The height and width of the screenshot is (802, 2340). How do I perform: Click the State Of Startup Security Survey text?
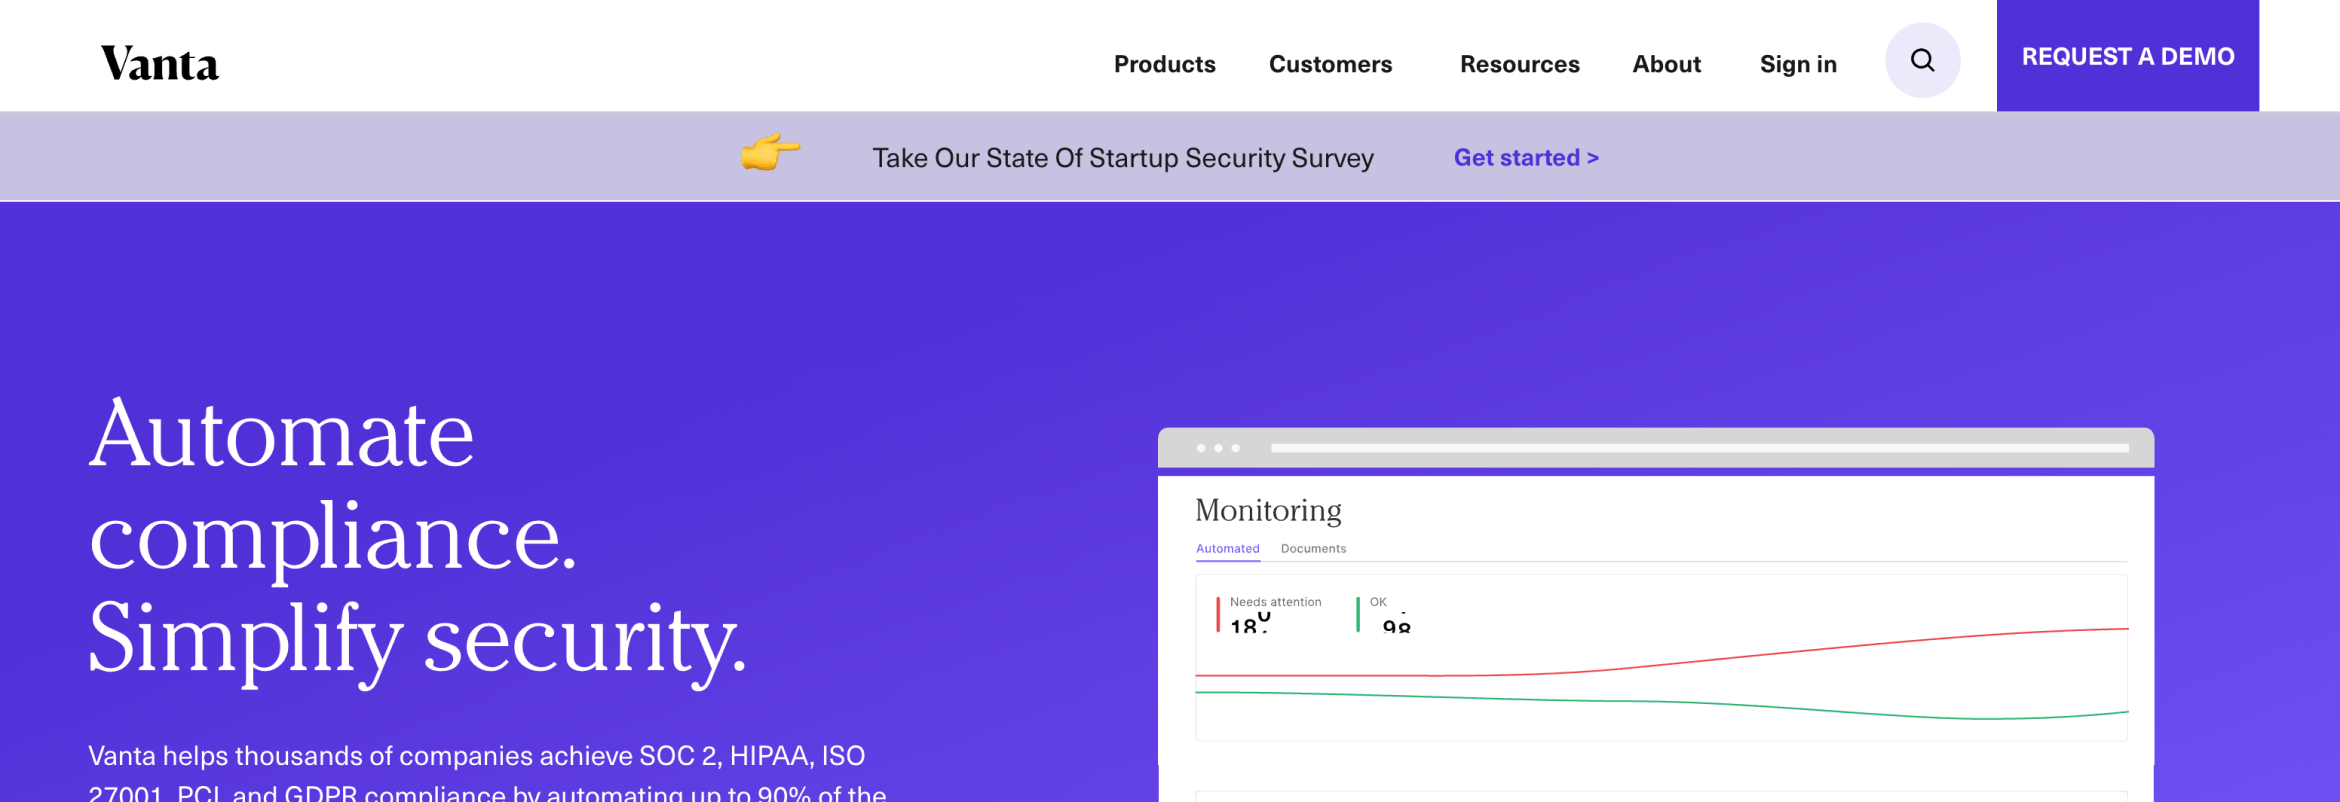[x=1123, y=158]
